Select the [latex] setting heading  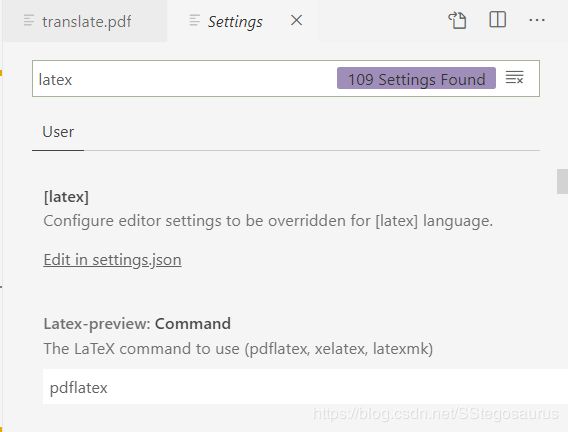(66, 197)
